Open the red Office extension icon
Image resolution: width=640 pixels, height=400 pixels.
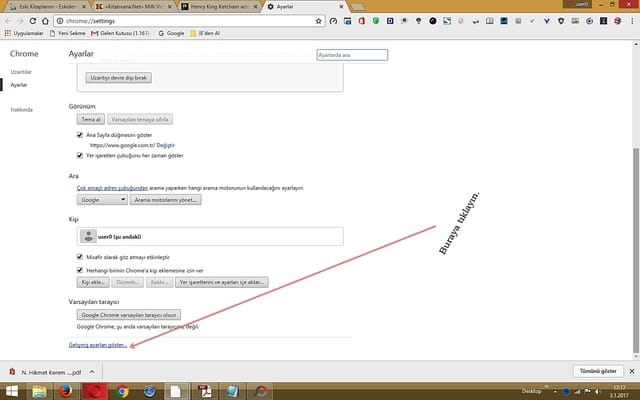pos(362,21)
